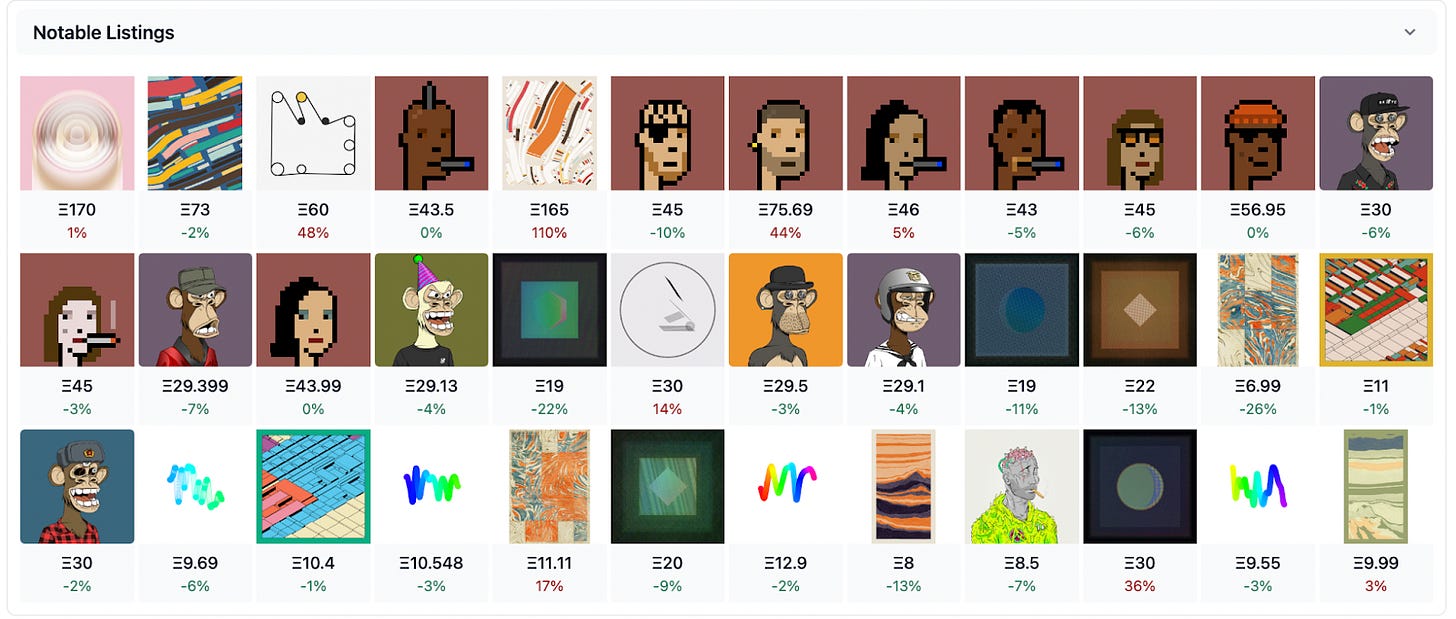Image resolution: width=1456 pixels, height=619 pixels.
Task: Open the gray circle artwork listed at Ξ30
Action: [x=667, y=310]
